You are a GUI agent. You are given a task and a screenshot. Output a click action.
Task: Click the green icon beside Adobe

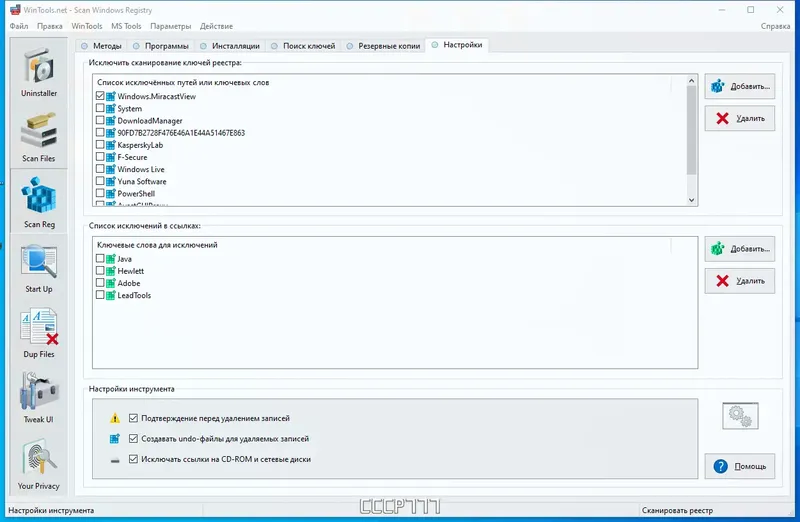pyautogui.click(x=111, y=283)
